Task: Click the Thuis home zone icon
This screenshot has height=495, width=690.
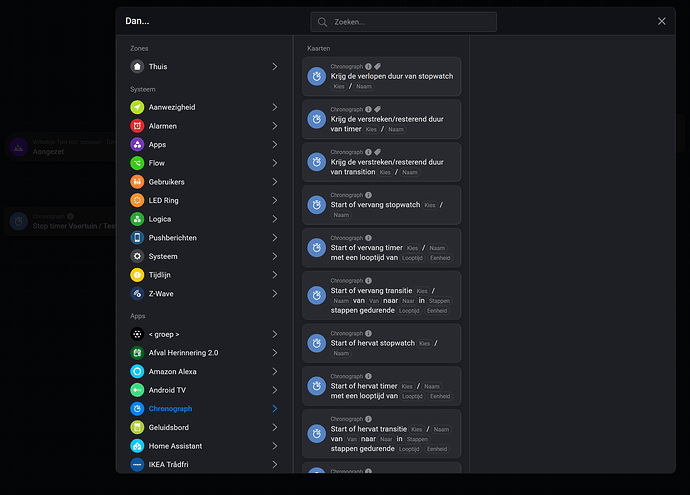Action: pyautogui.click(x=137, y=66)
